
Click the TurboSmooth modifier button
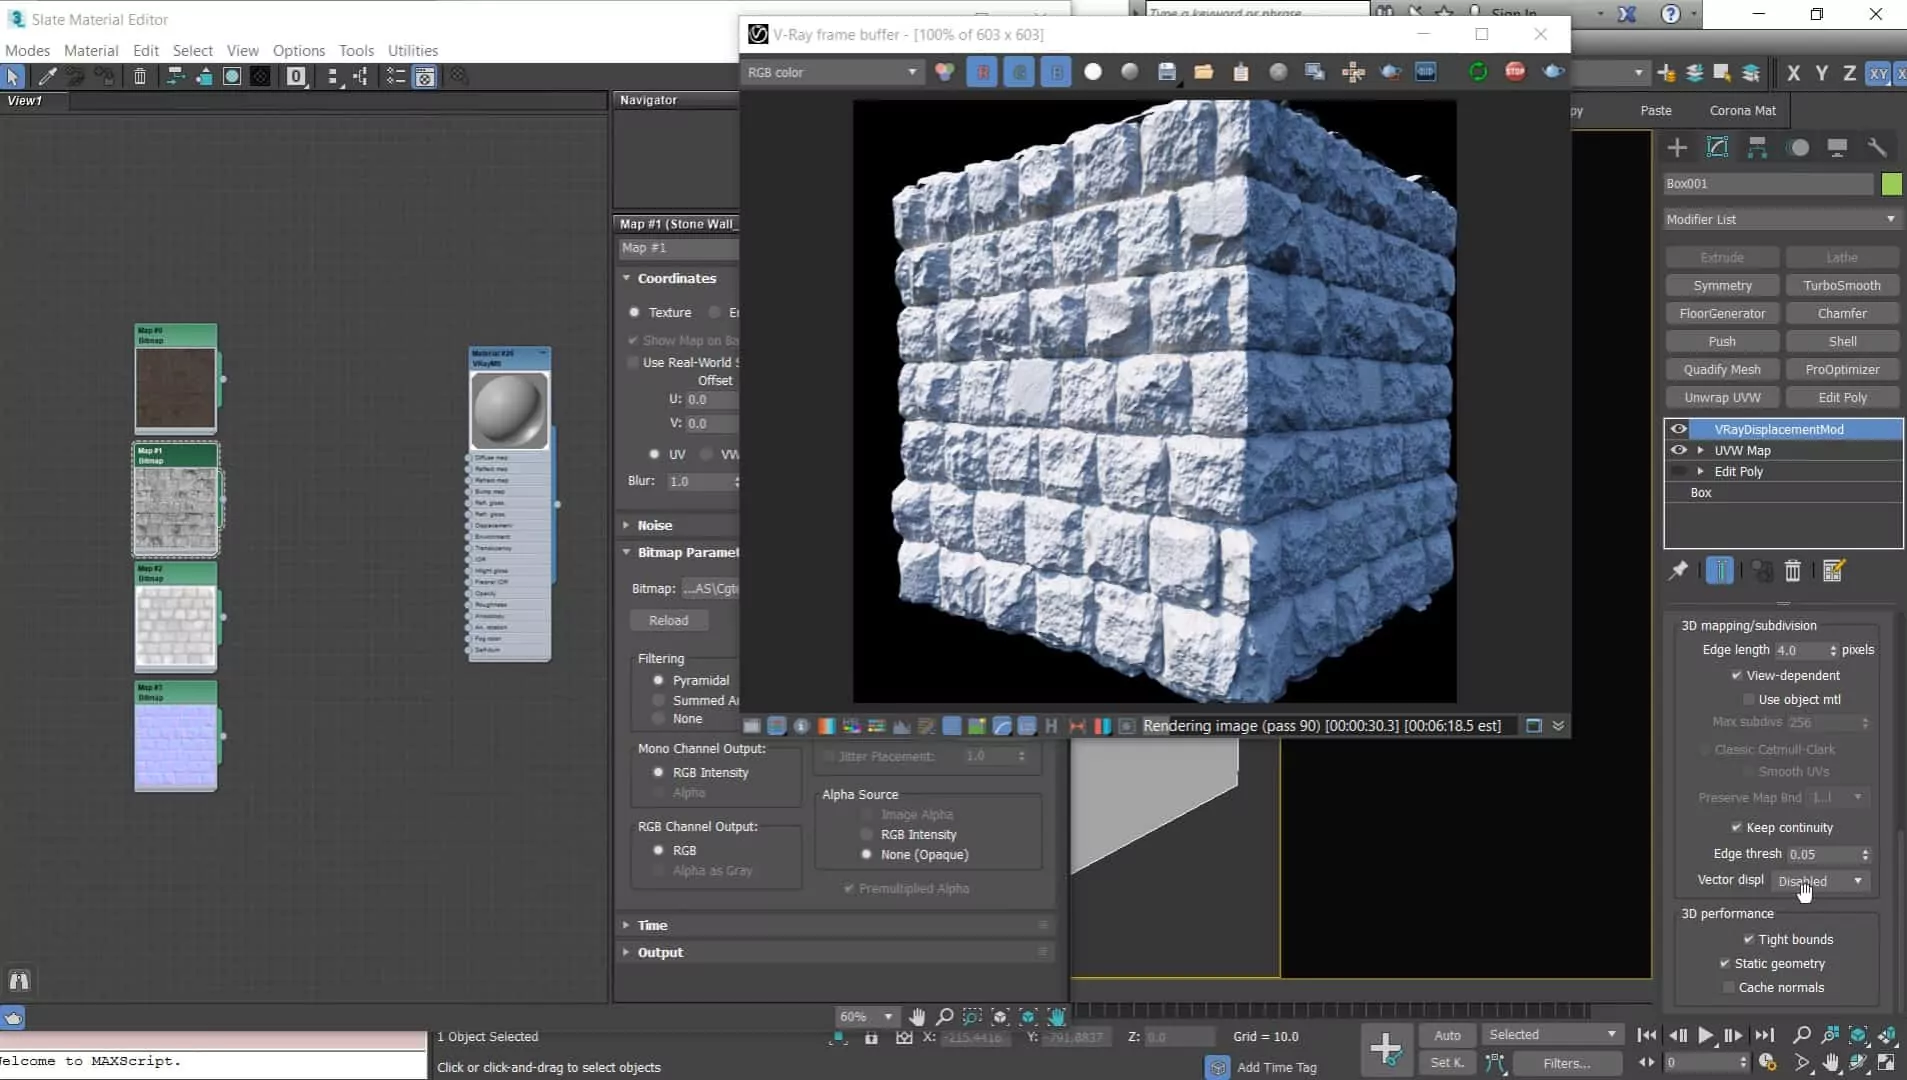(1841, 285)
